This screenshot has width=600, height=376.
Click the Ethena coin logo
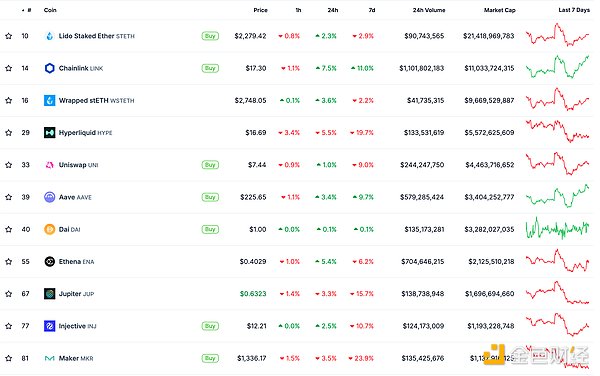coord(49,262)
